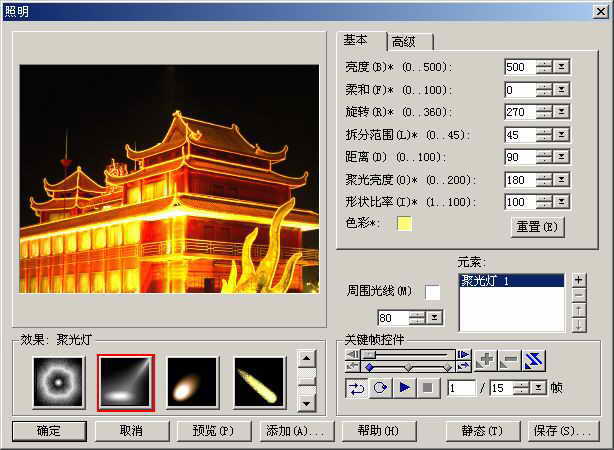Click the add keyframe plus icon

point(487,360)
